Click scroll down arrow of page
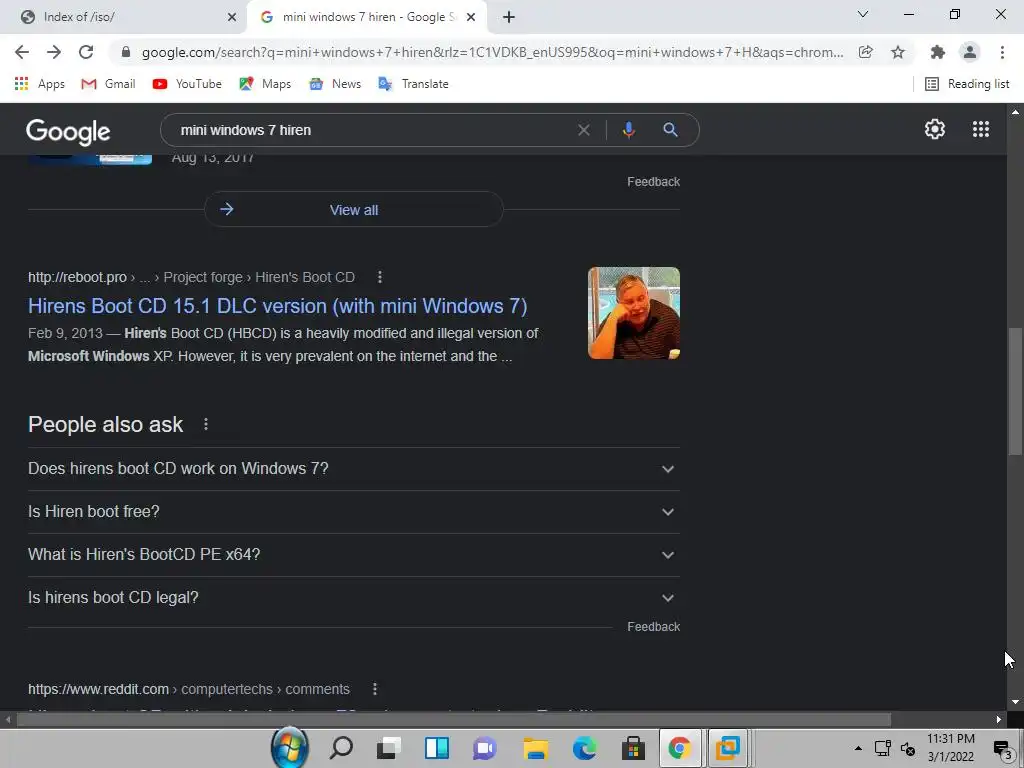Viewport: 1024px width, 768px height. 1015,702
